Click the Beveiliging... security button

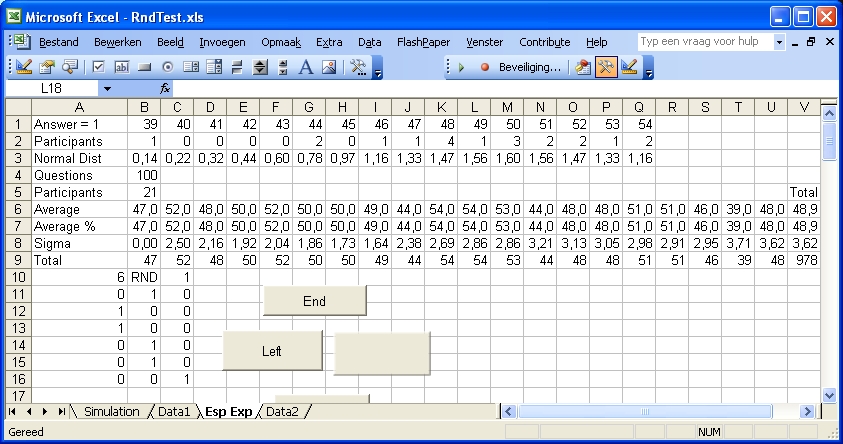(x=530, y=67)
